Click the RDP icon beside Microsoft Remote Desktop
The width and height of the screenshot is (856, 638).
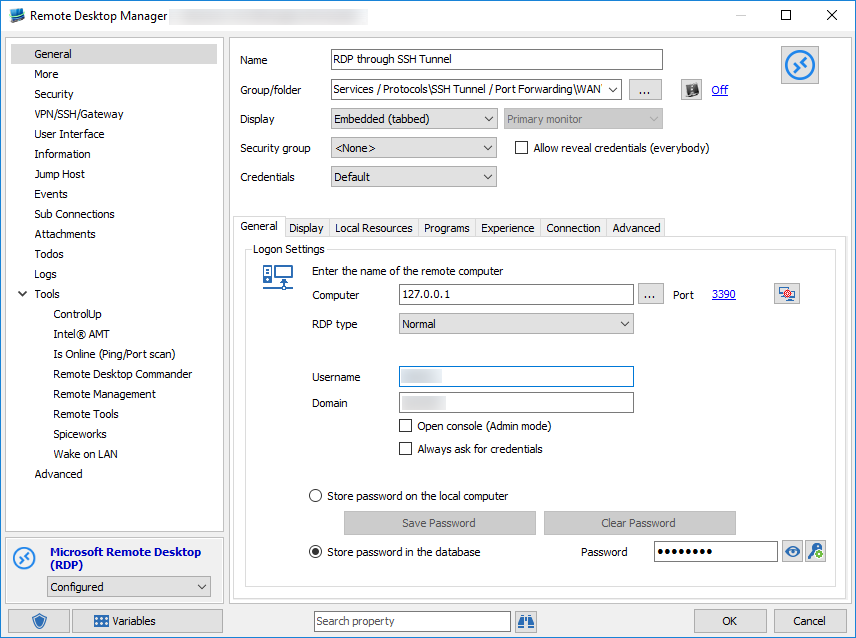coord(22,557)
